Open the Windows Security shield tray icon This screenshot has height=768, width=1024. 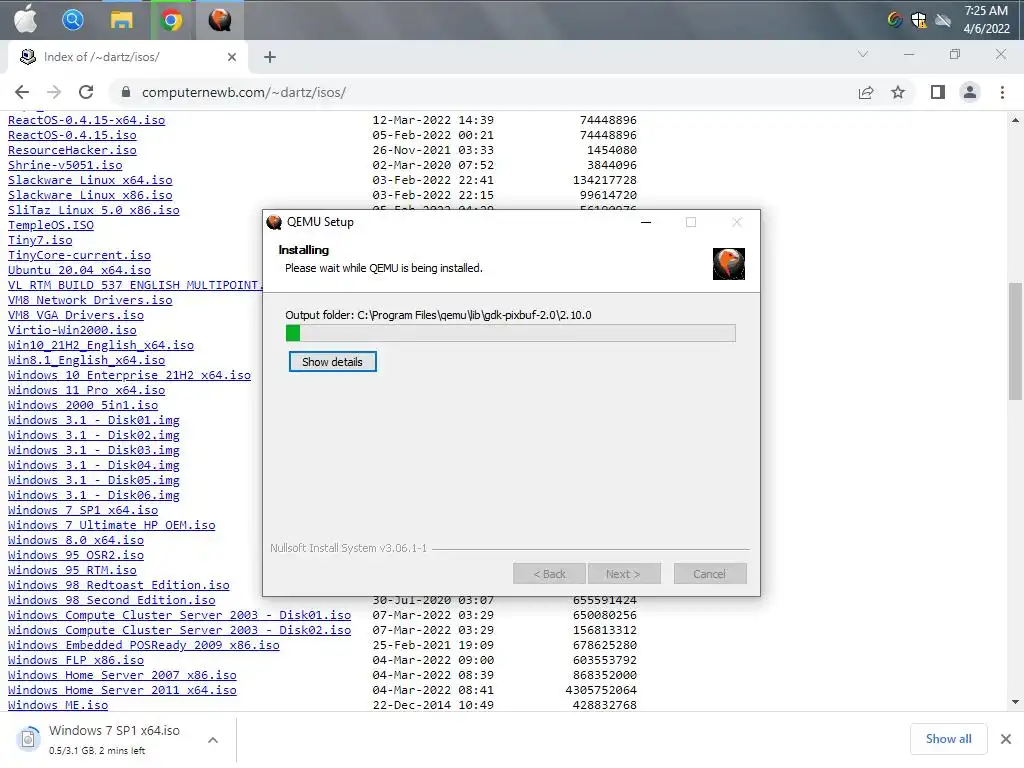click(919, 20)
